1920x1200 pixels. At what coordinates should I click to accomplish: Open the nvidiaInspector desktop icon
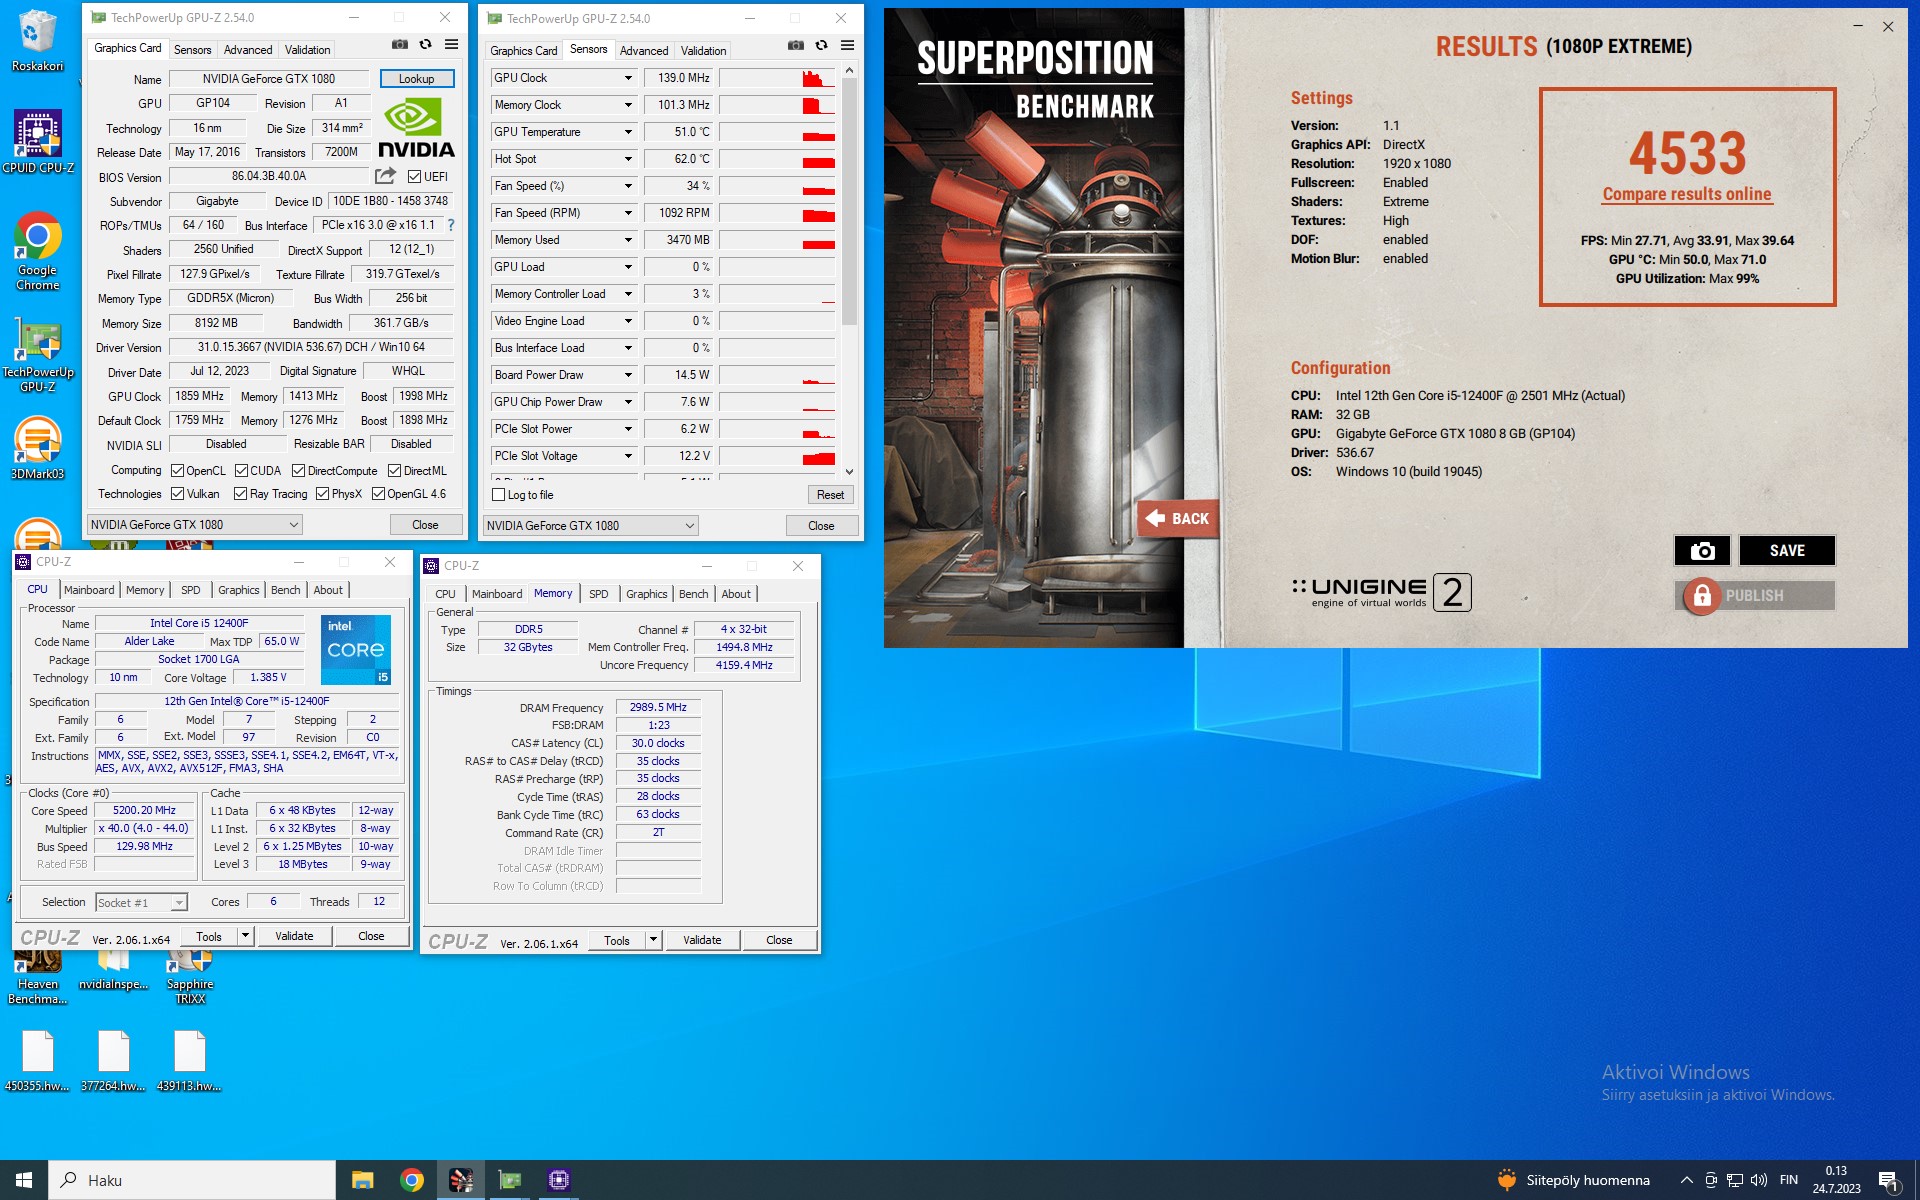pyautogui.click(x=113, y=972)
